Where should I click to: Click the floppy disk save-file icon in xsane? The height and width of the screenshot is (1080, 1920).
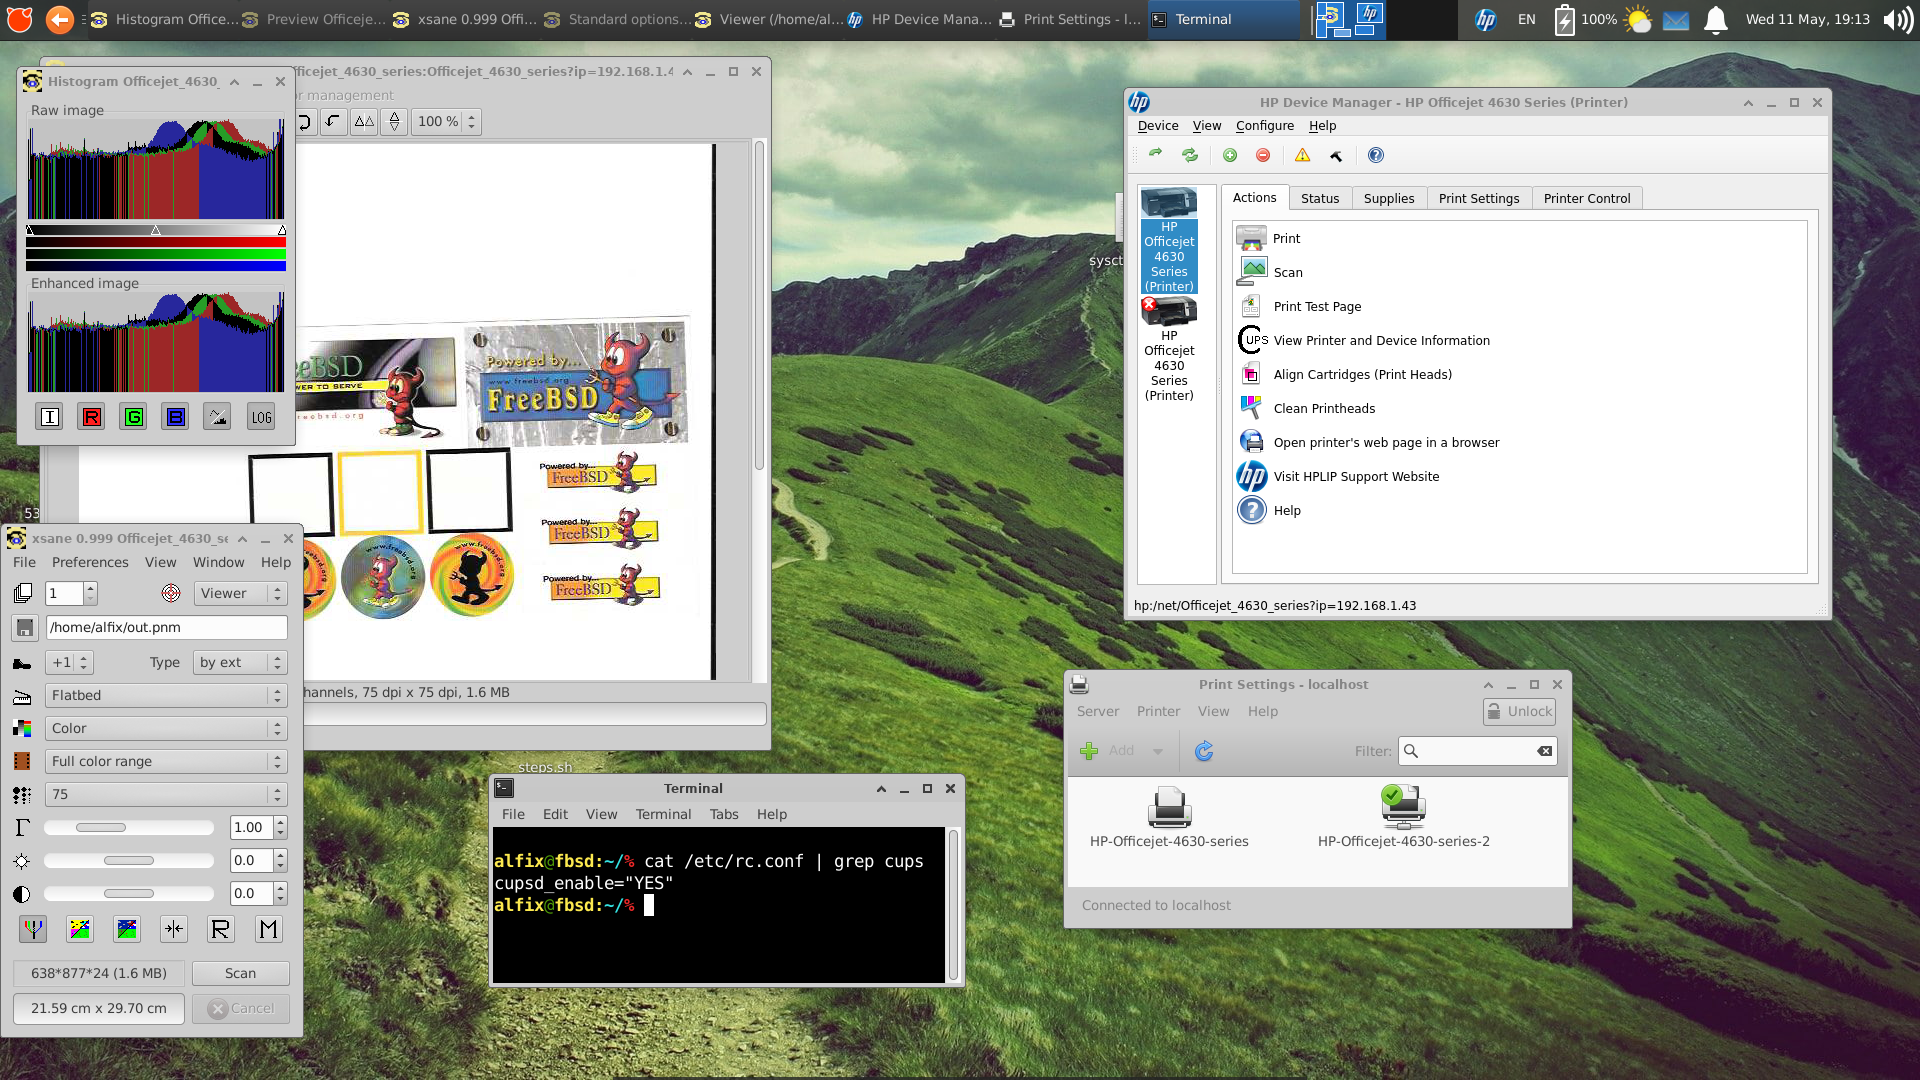click(25, 627)
